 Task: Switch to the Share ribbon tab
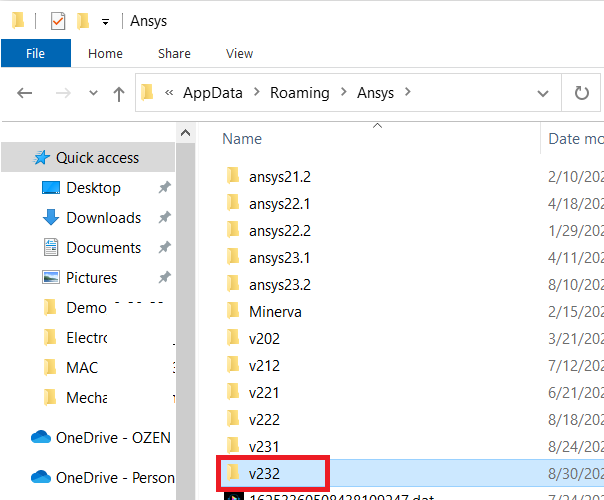pyautogui.click(x=174, y=53)
